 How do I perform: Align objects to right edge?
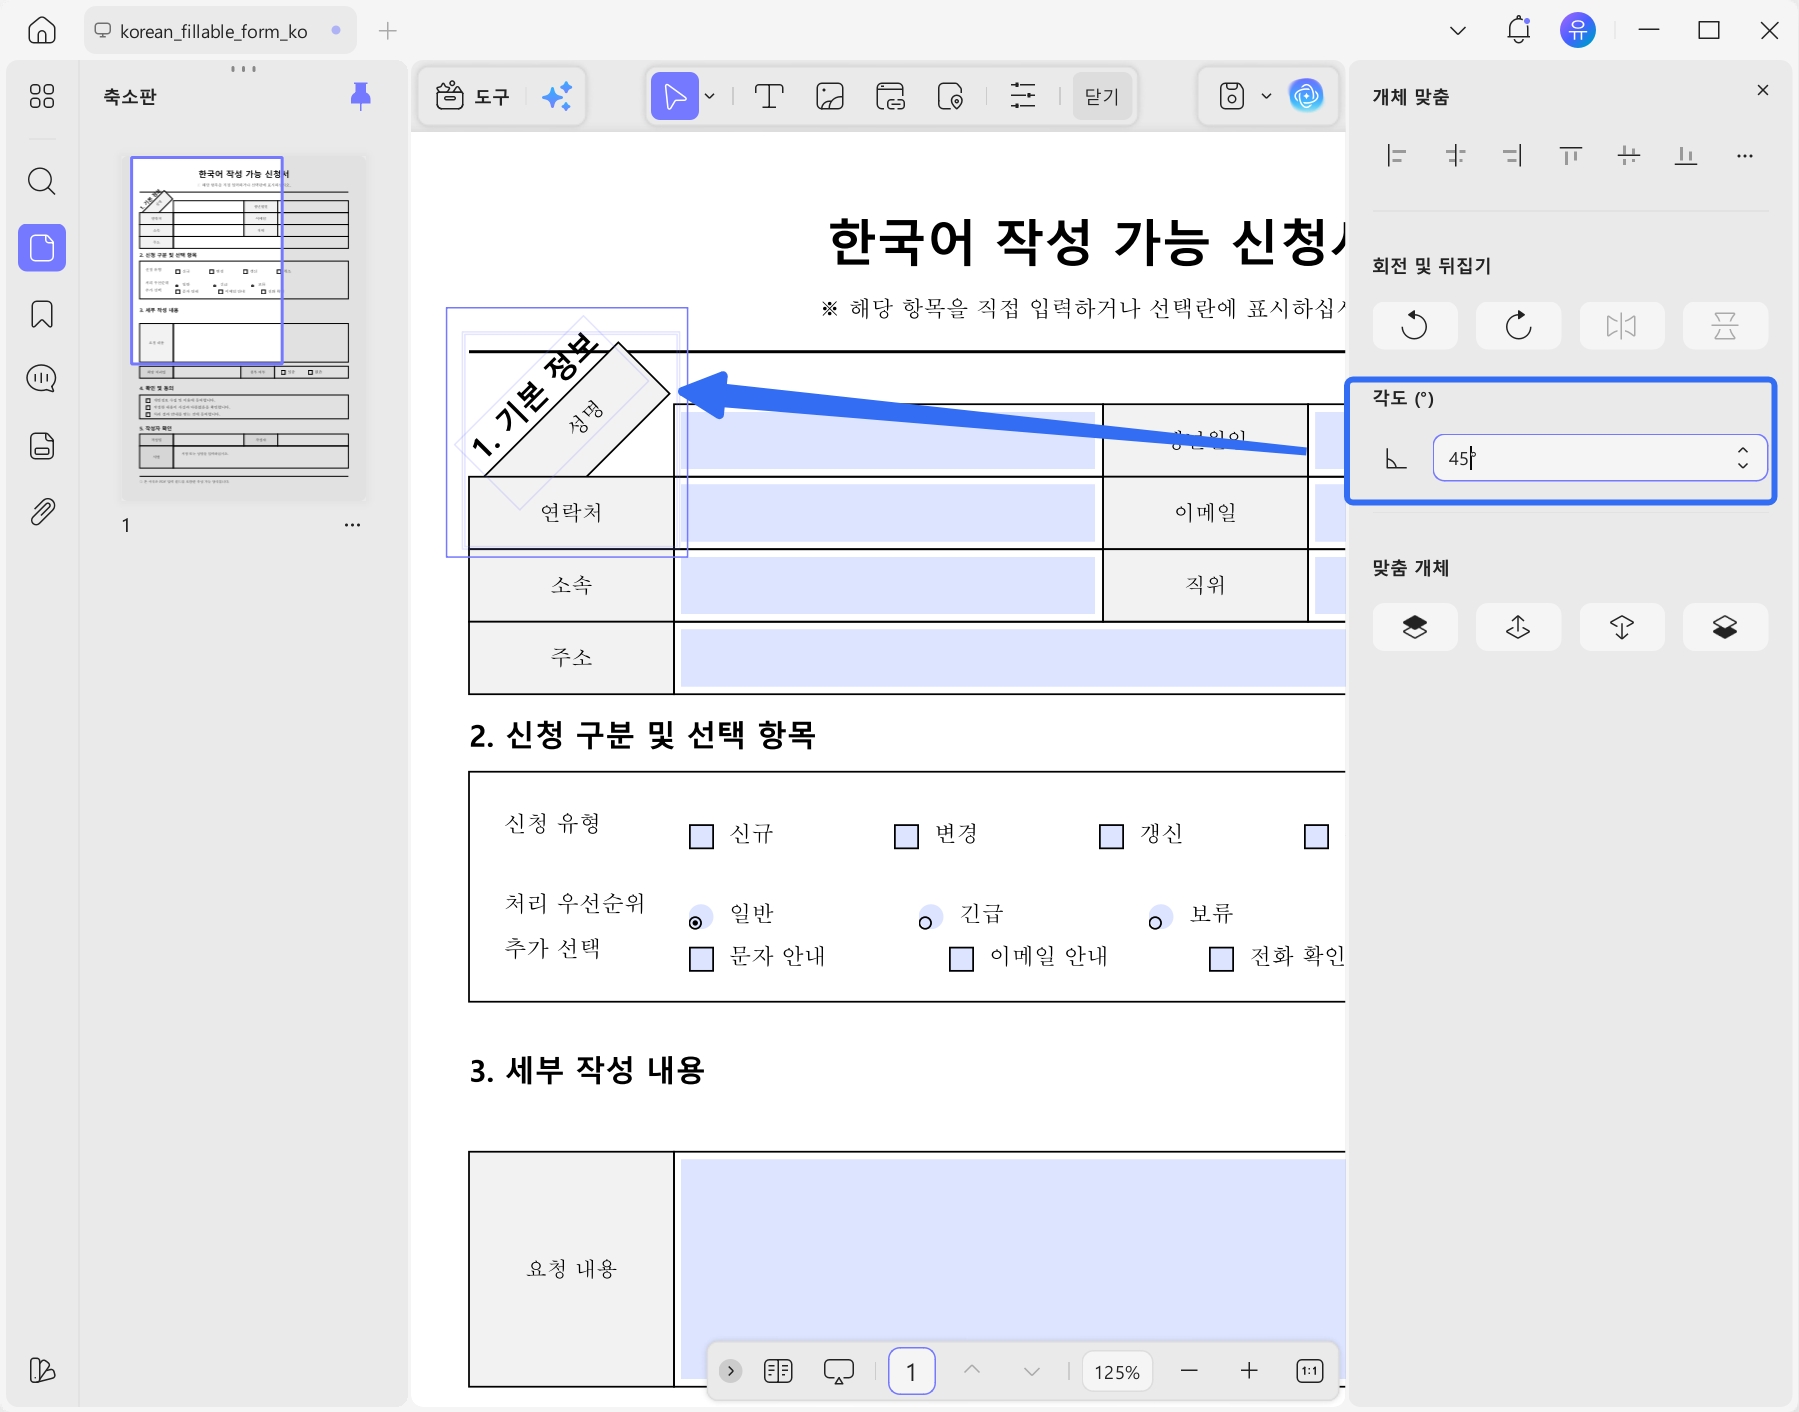pos(1513,156)
